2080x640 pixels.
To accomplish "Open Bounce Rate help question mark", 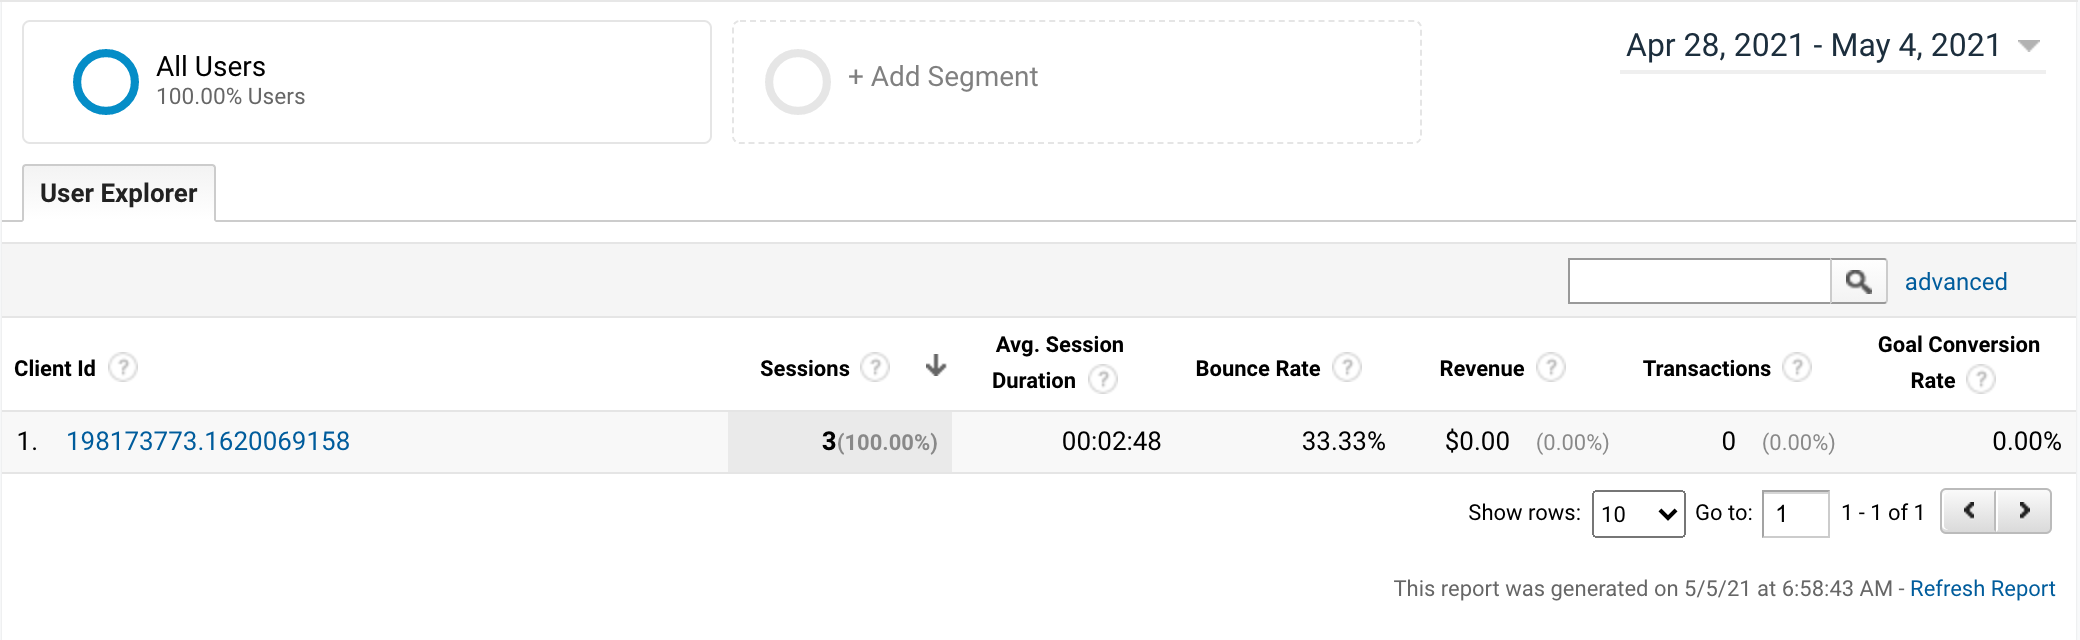I will 1347,368.
